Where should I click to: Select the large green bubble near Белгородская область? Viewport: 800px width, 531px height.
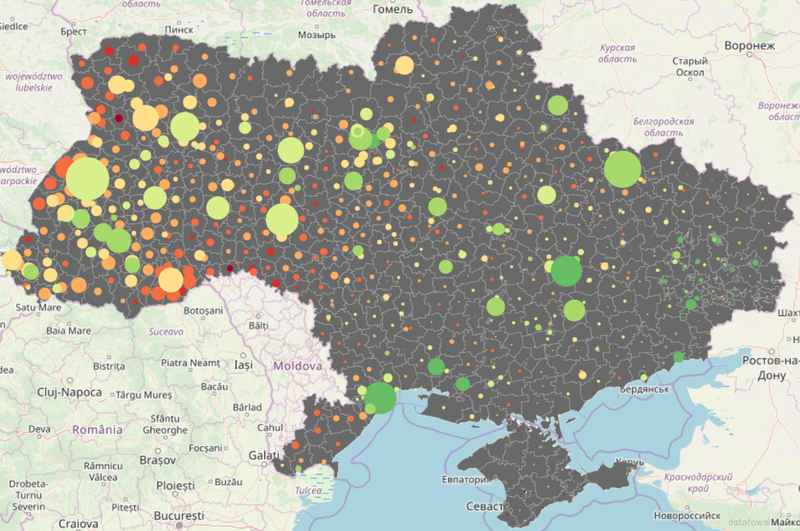(x=622, y=168)
